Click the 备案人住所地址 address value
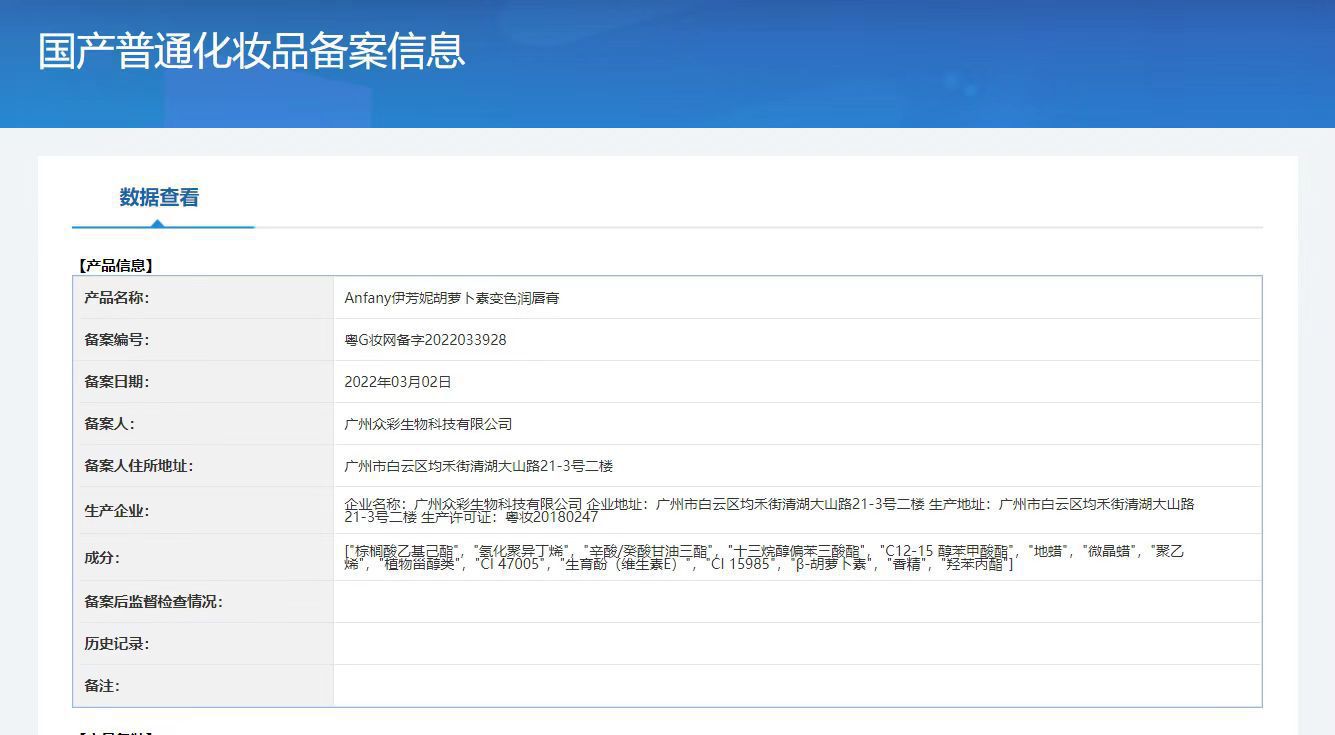1335x735 pixels. pos(478,466)
